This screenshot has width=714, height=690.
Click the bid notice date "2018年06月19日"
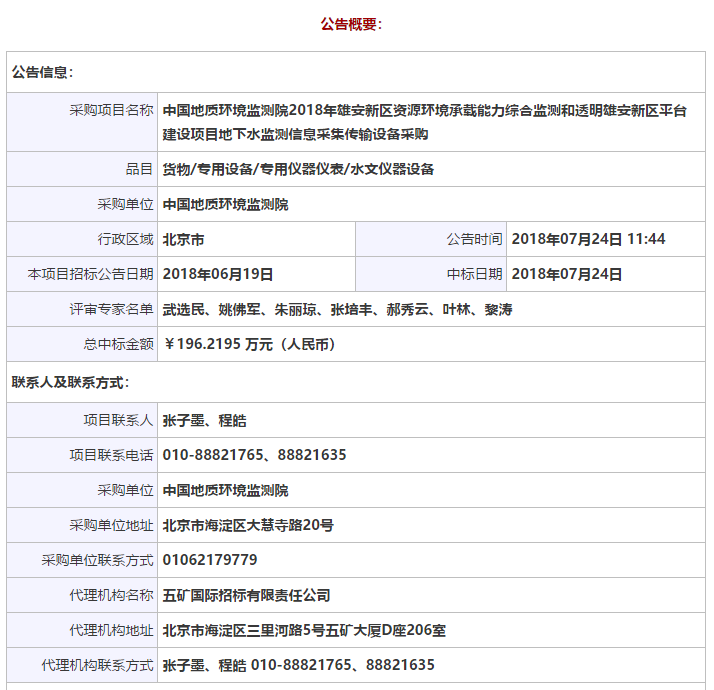pyautogui.click(x=217, y=274)
